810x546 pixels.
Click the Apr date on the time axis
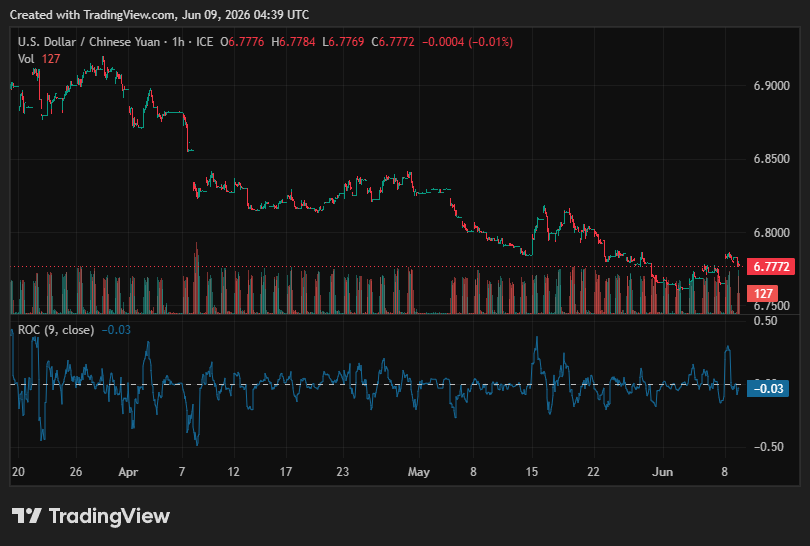[x=128, y=472]
